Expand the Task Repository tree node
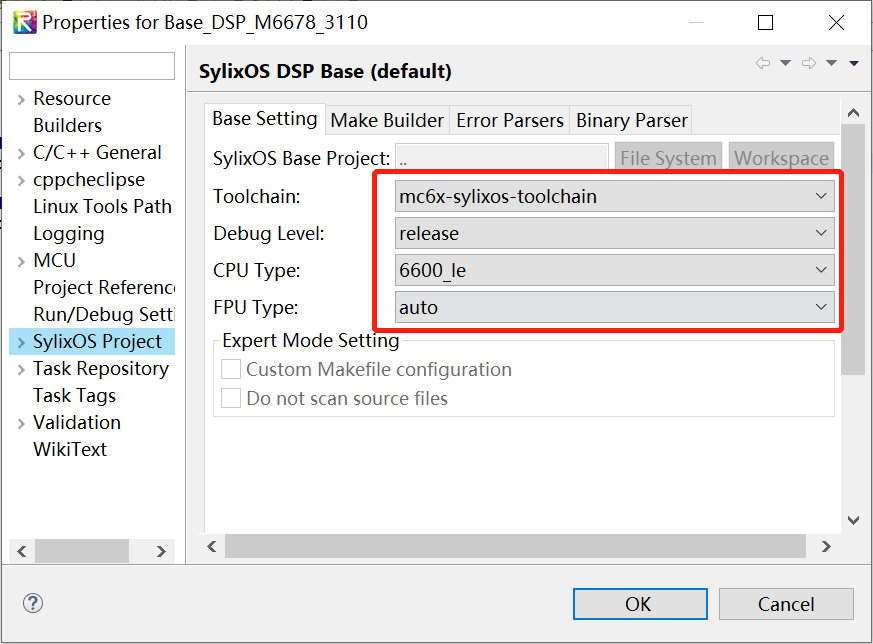 21,370
